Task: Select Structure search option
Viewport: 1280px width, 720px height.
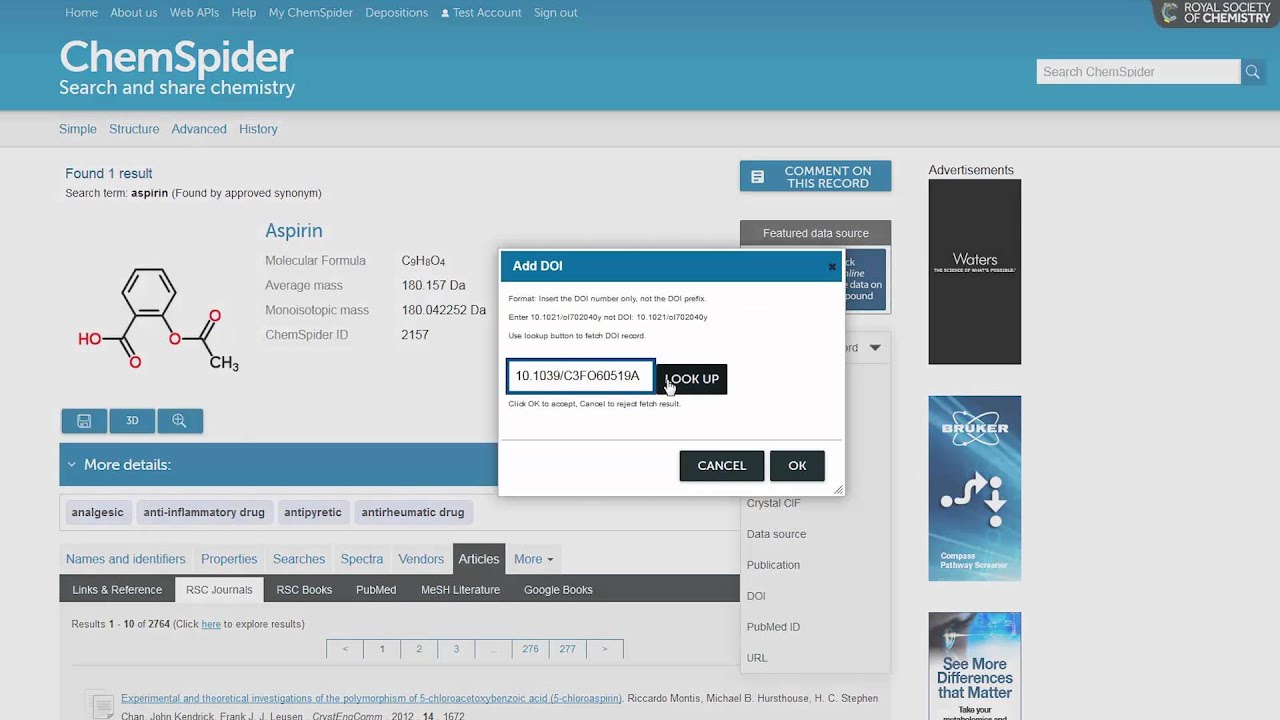Action: [134, 129]
